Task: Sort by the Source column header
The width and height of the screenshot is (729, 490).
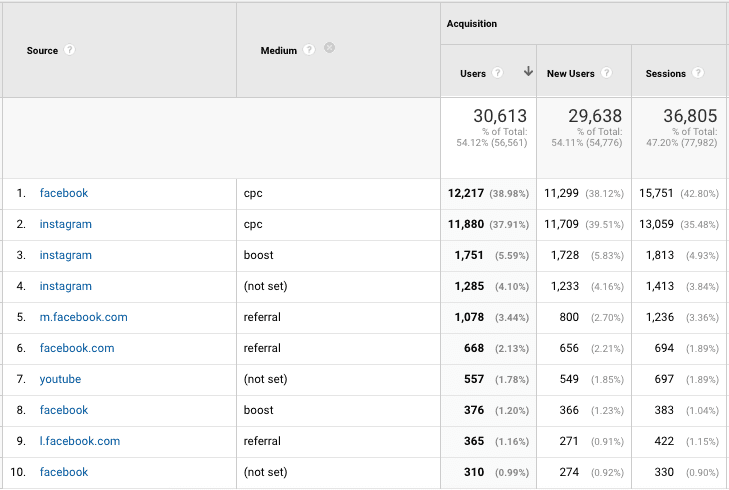Action: click(42, 51)
